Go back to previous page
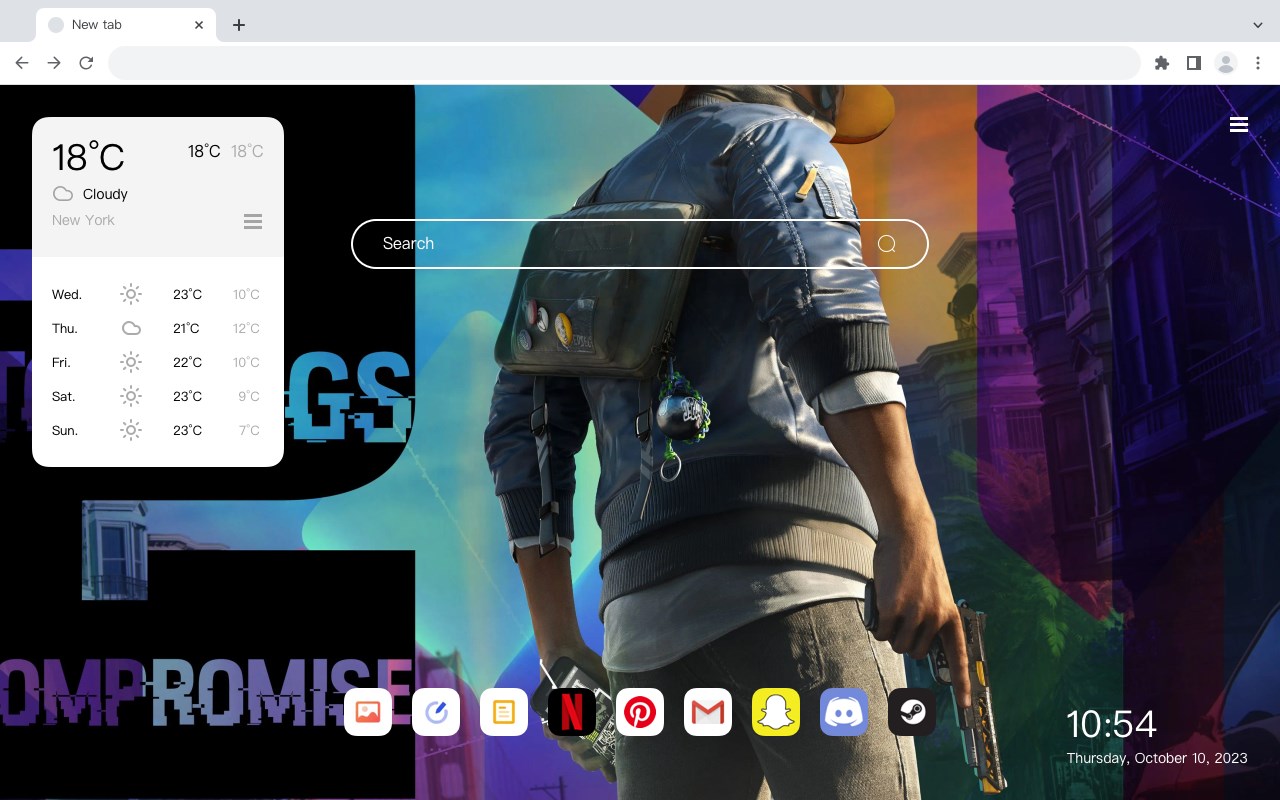The width and height of the screenshot is (1280, 800). point(22,63)
